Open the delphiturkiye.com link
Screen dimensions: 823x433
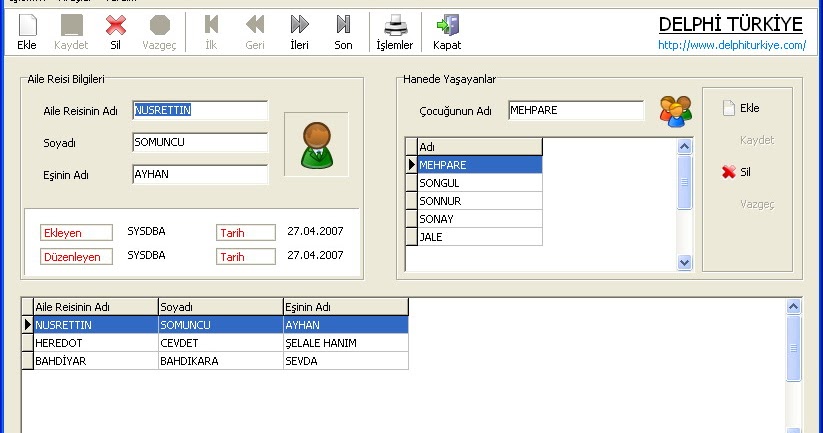pyautogui.click(x=732, y=45)
